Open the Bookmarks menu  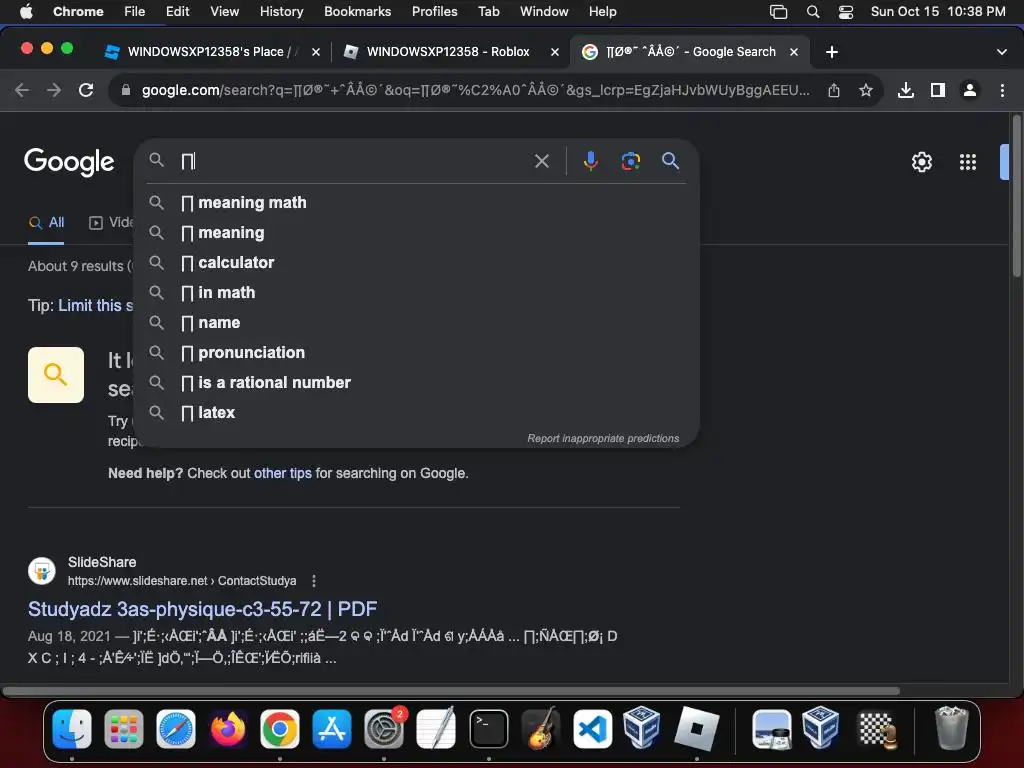[357, 11]
